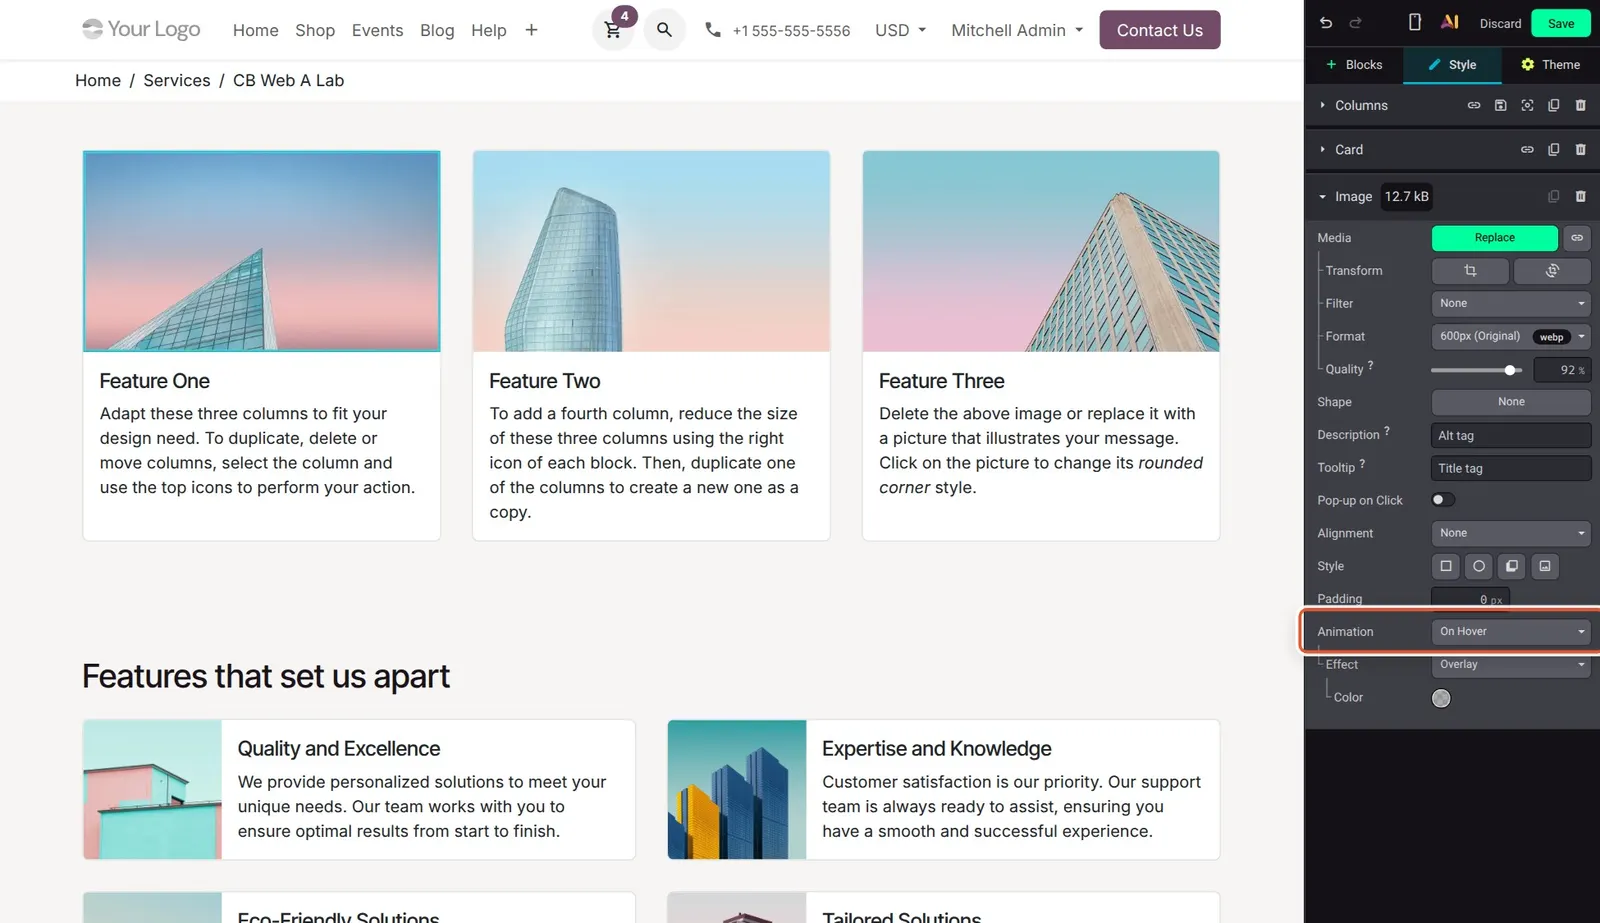The height and width of the screenshot is (923, 1600).
Task: Click the Card link icon
Action: click(1527, 149)
